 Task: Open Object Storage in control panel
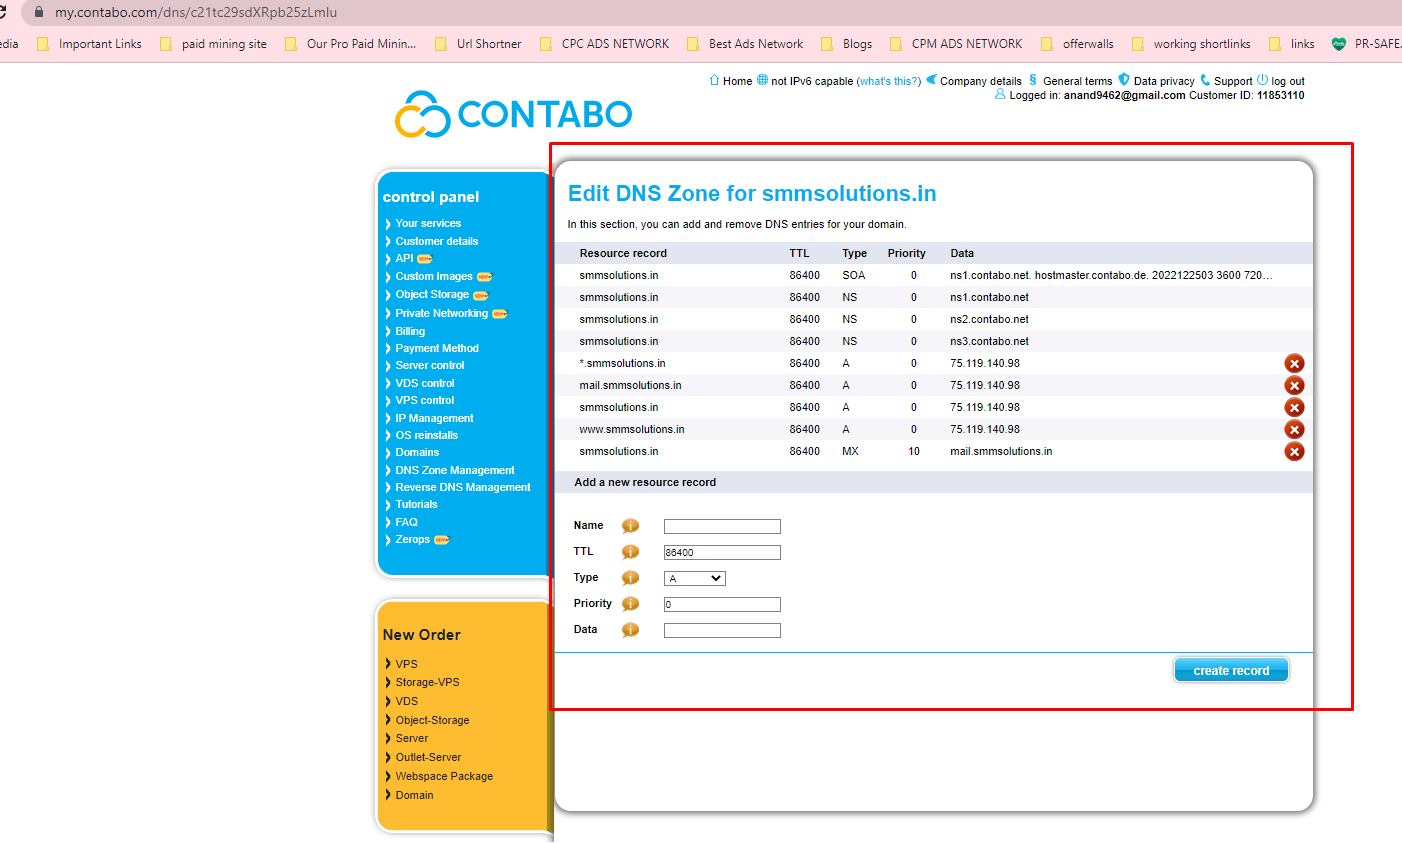(432, 294)
